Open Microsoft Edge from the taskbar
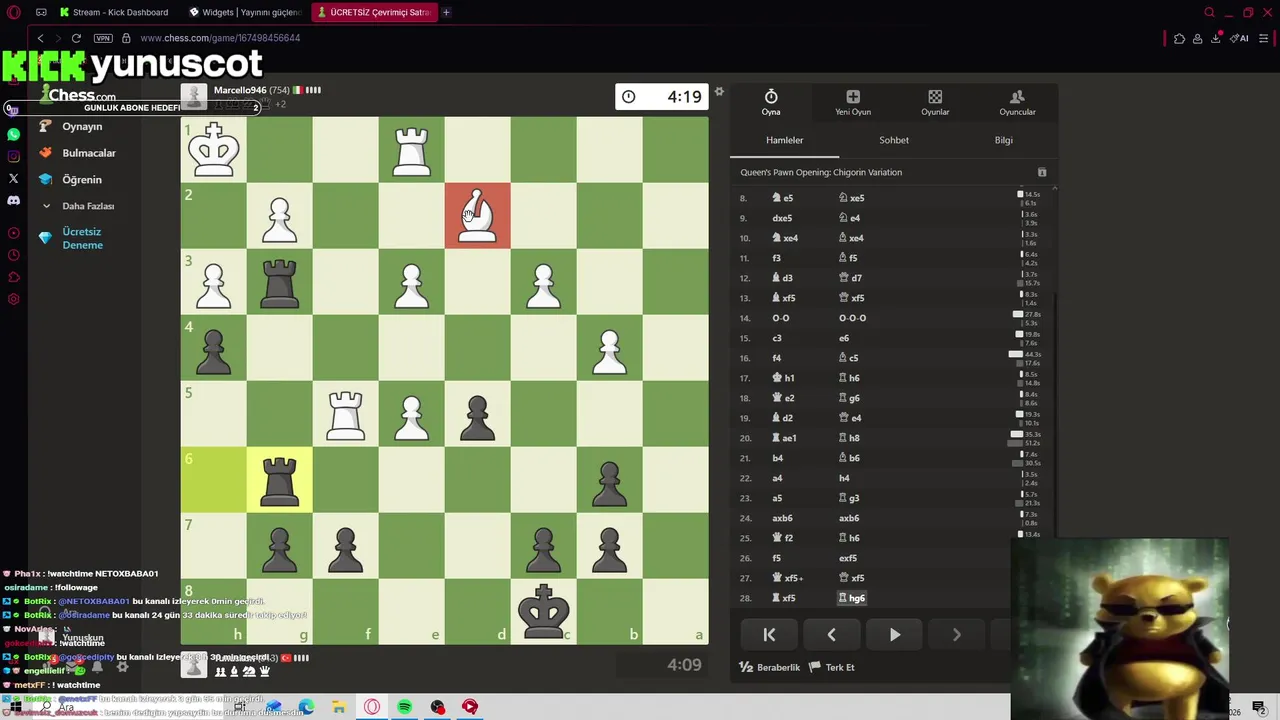The width and height of the screenshot is (1280, 720). pyautogui.click(x=306, y=707)
